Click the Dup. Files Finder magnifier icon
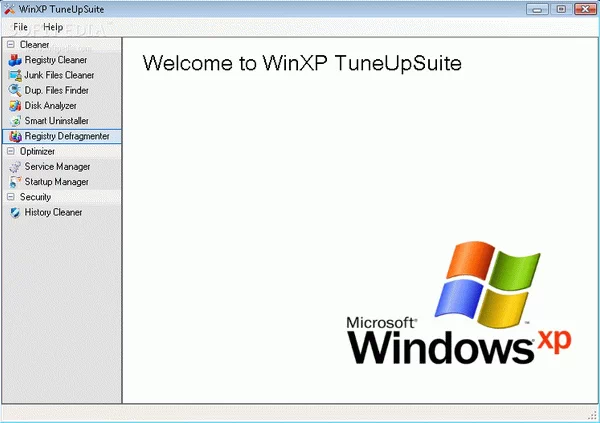Screen dimensions: 600x423 15,90
